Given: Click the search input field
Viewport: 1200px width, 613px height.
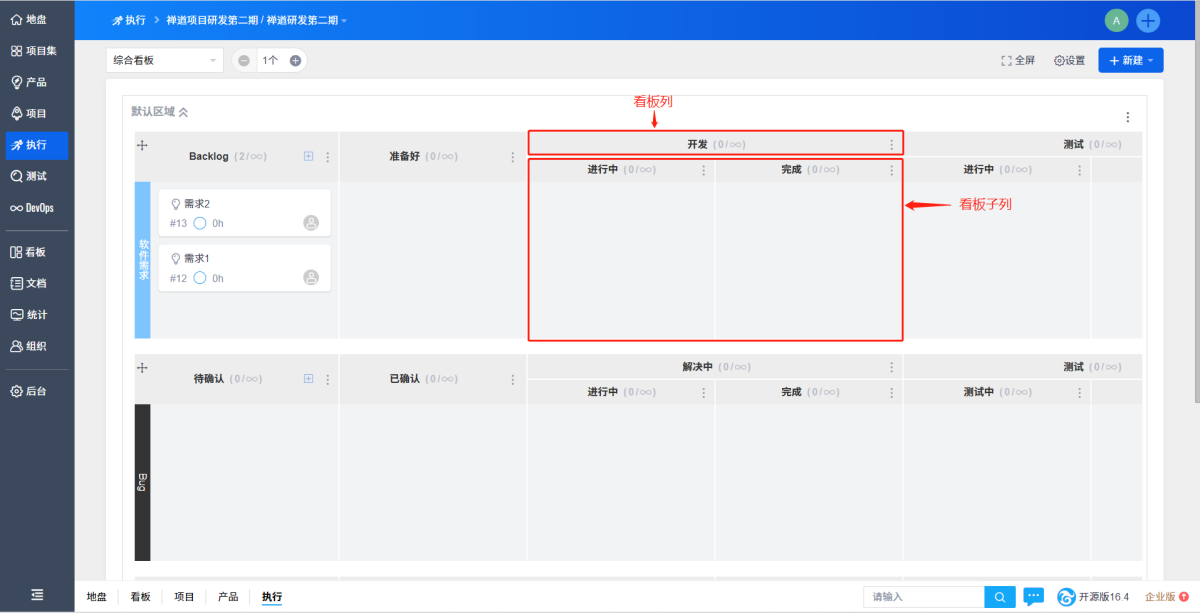Looking at the screenshot, I should [x=924, y=597].
